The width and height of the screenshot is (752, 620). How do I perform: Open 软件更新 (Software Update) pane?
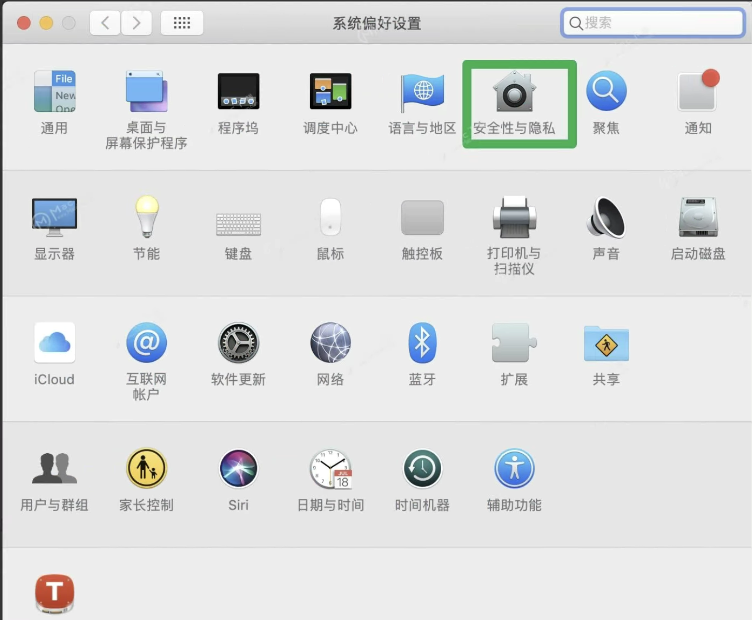coord(238,343)
